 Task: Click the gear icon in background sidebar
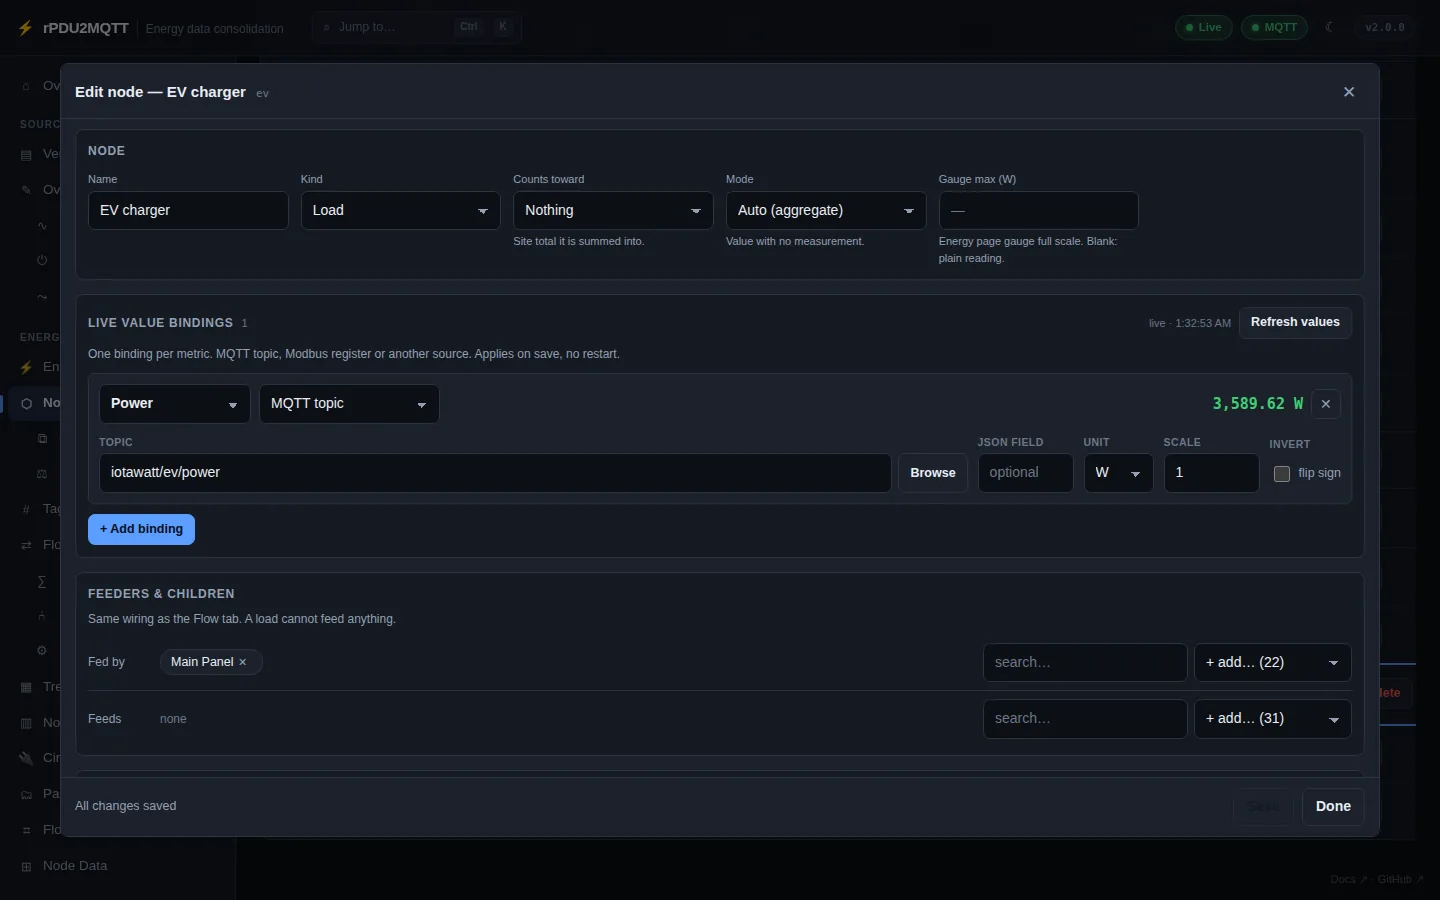pos(42,650)
